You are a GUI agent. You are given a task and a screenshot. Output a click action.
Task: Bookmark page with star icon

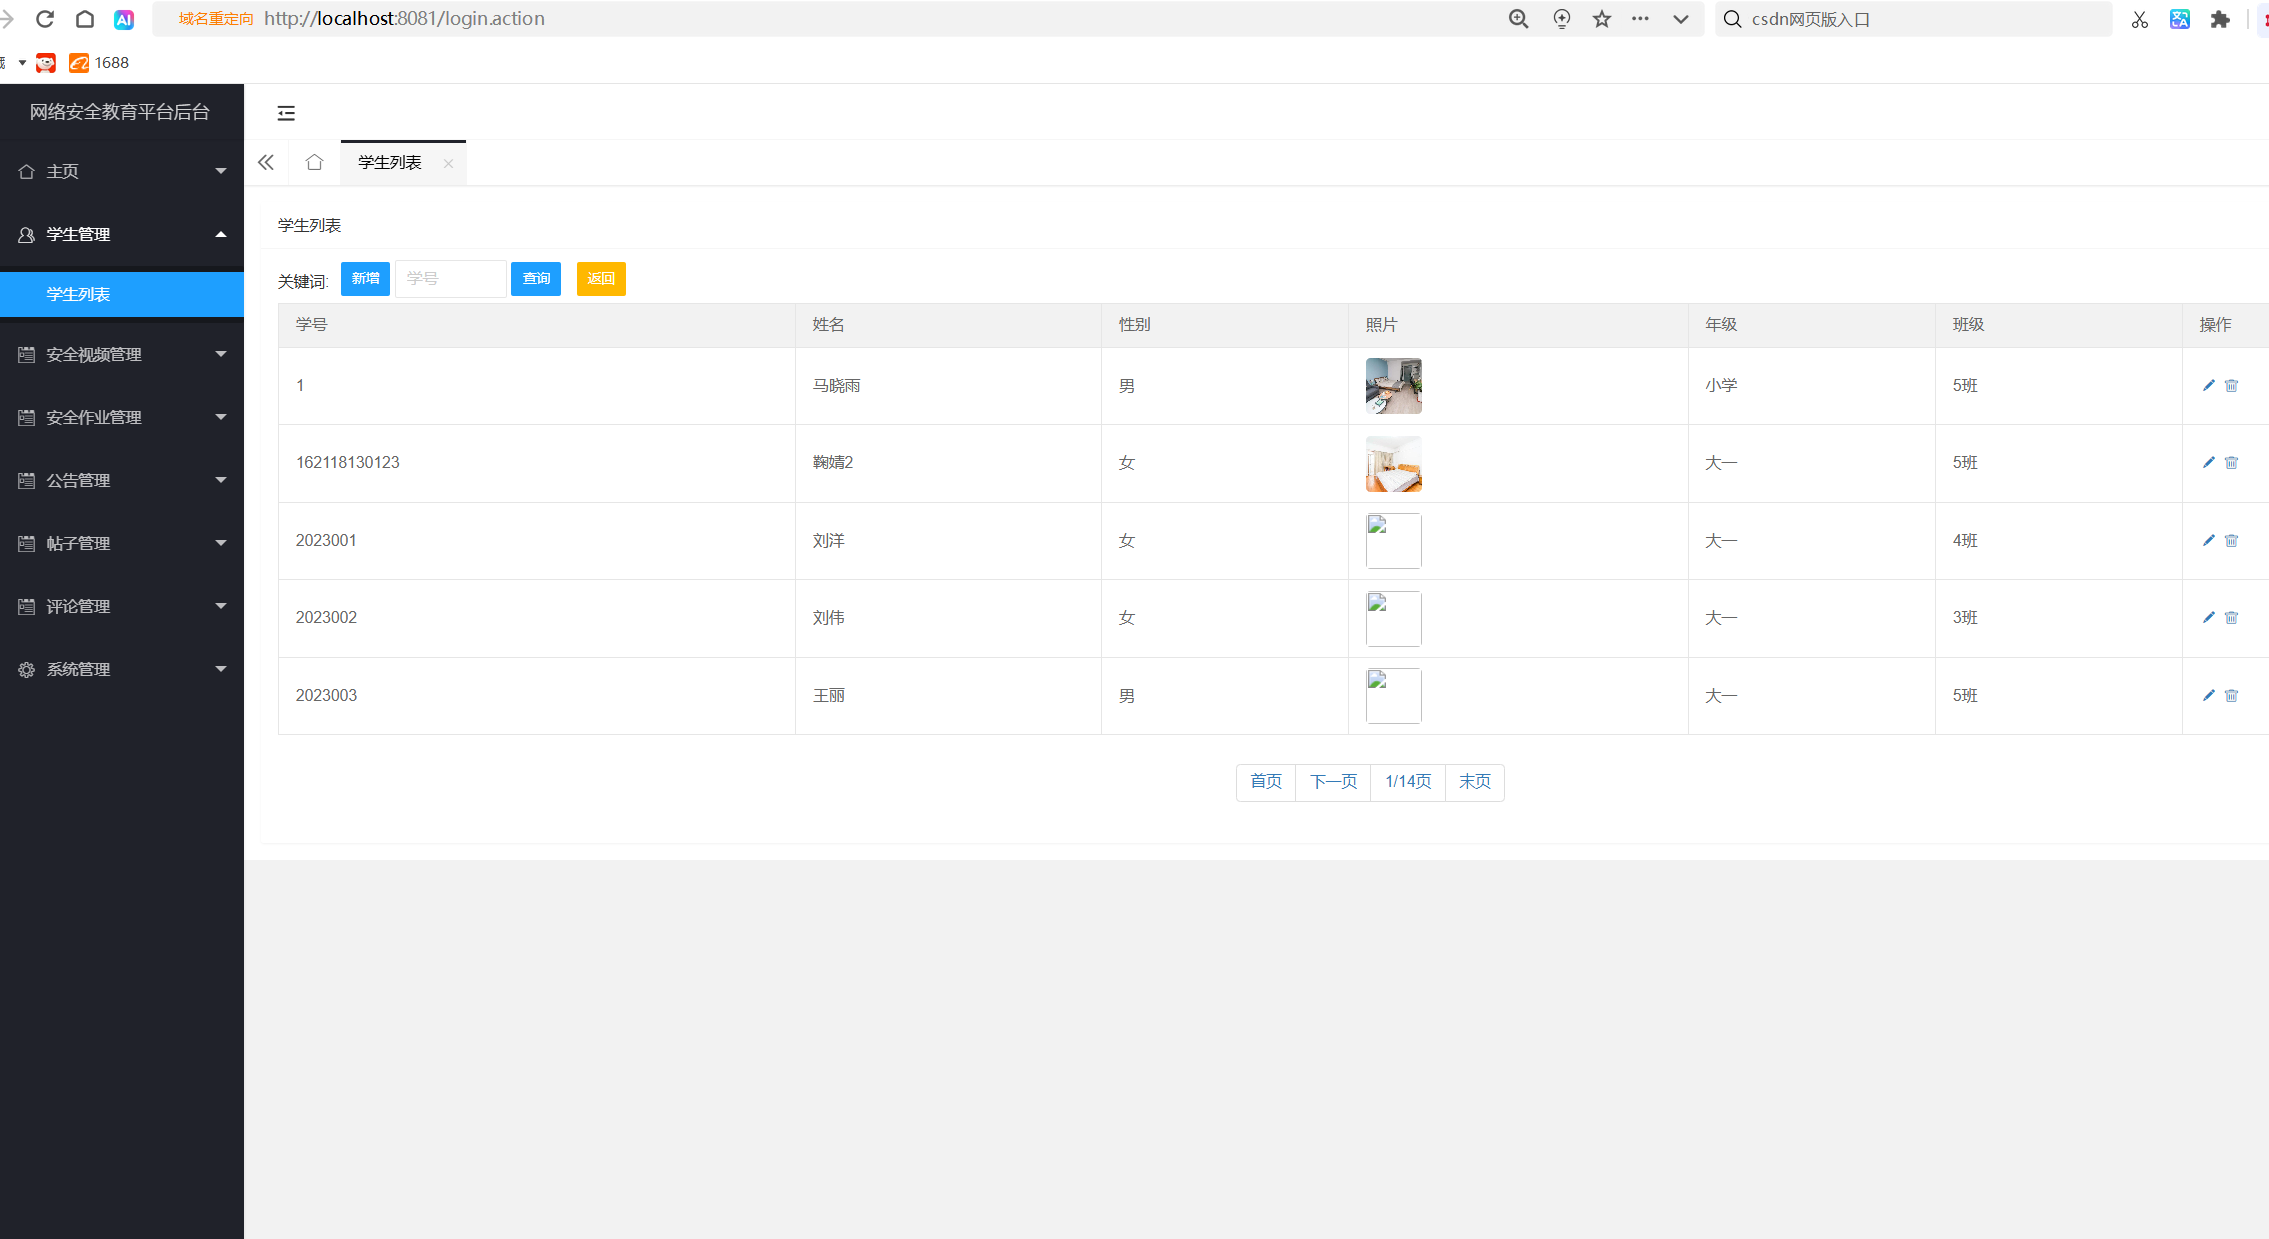[x=1602, y=19]
